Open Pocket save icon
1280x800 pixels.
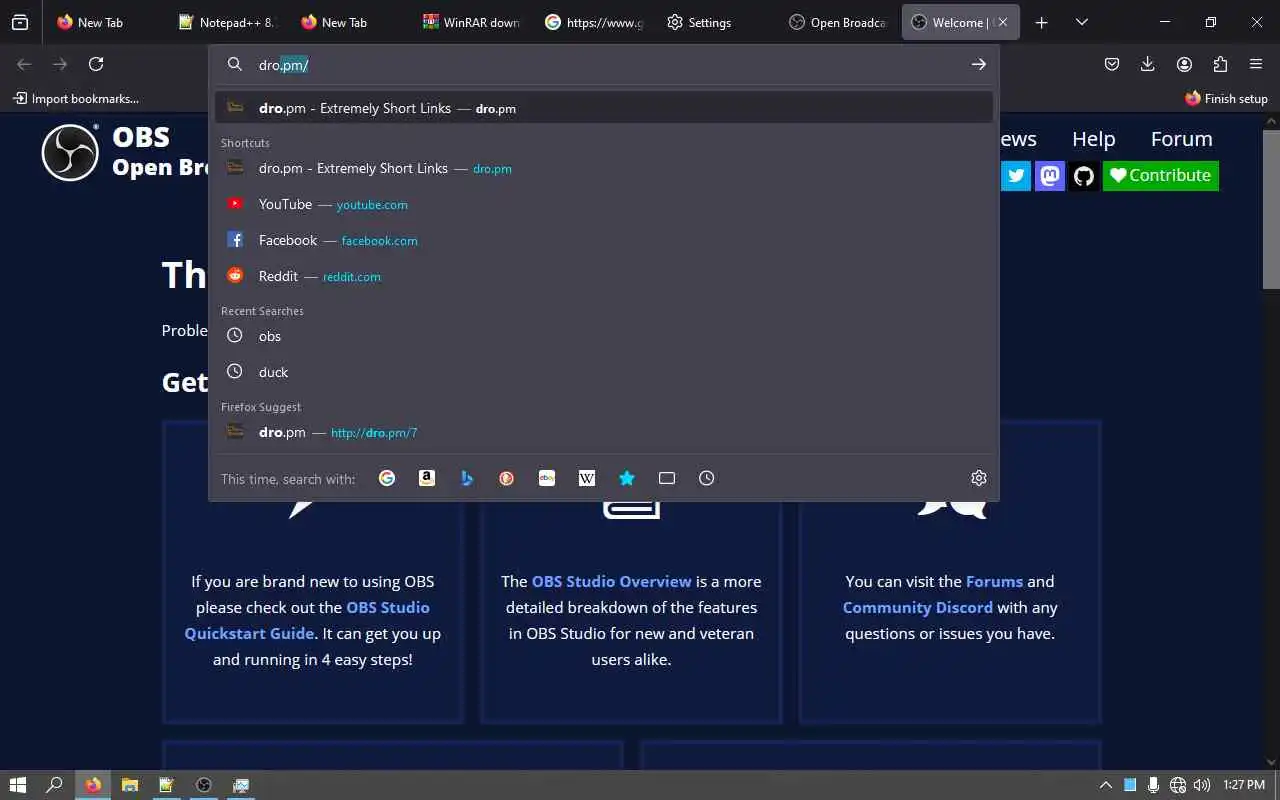coord(1112,64)
